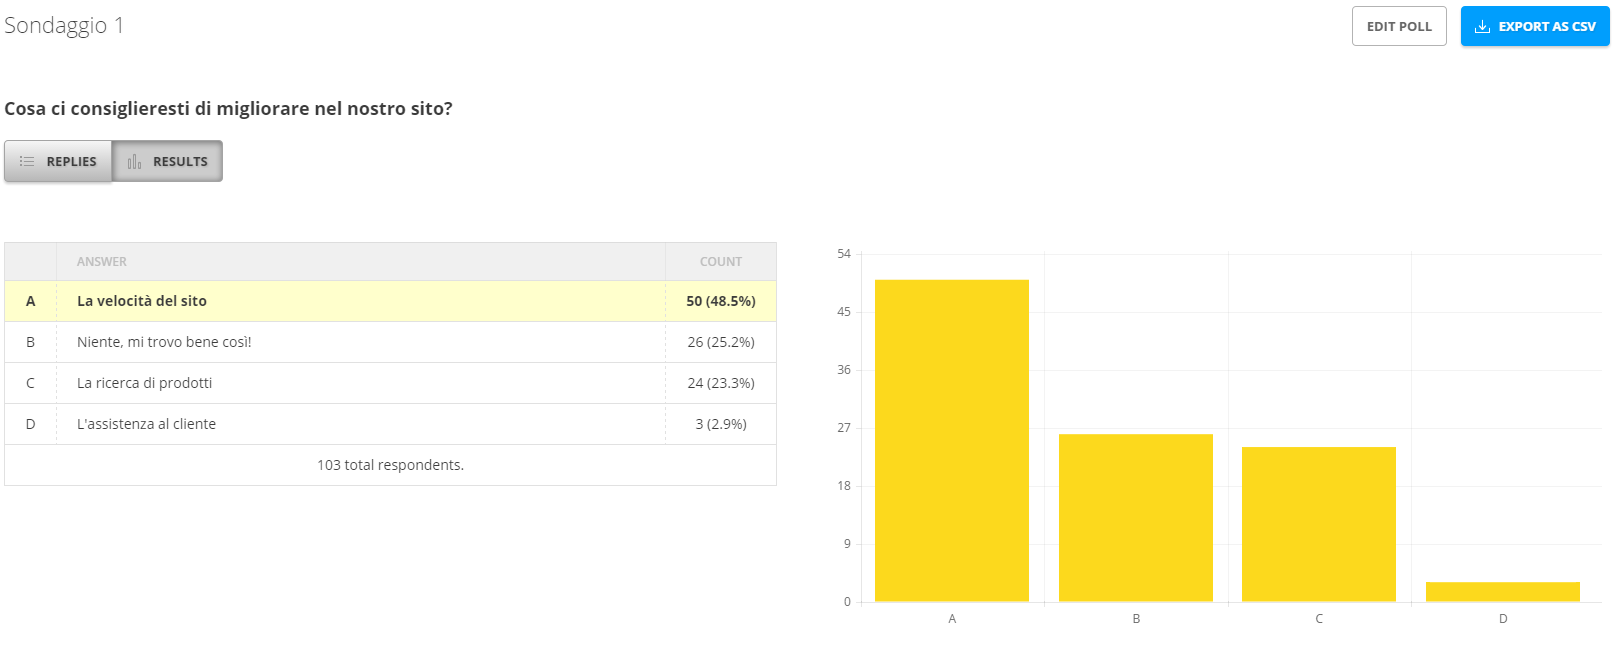Click the Count column header
This screenshot has width=1614, height=654.
pos(720,262)
